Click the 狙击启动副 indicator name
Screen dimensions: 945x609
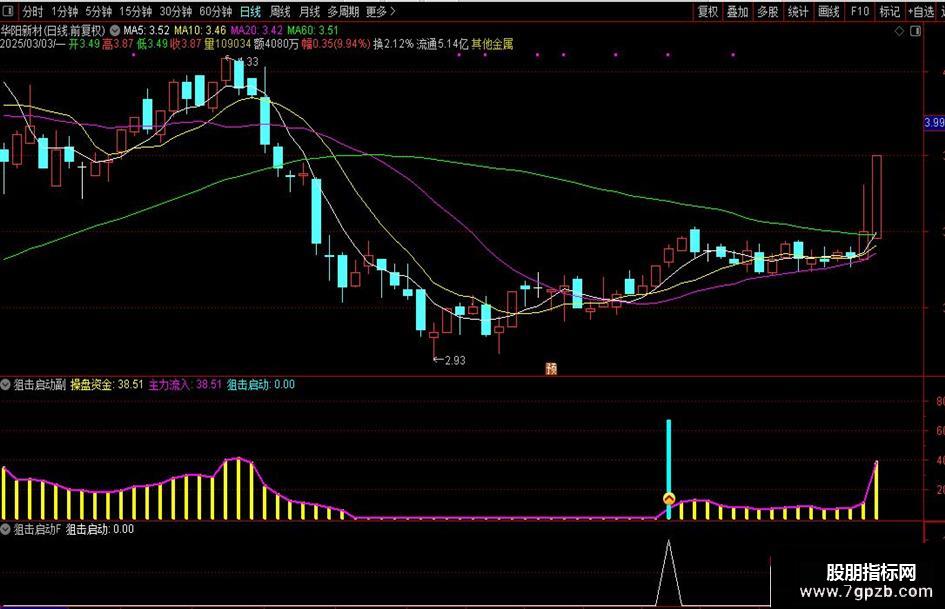[39, 384]
